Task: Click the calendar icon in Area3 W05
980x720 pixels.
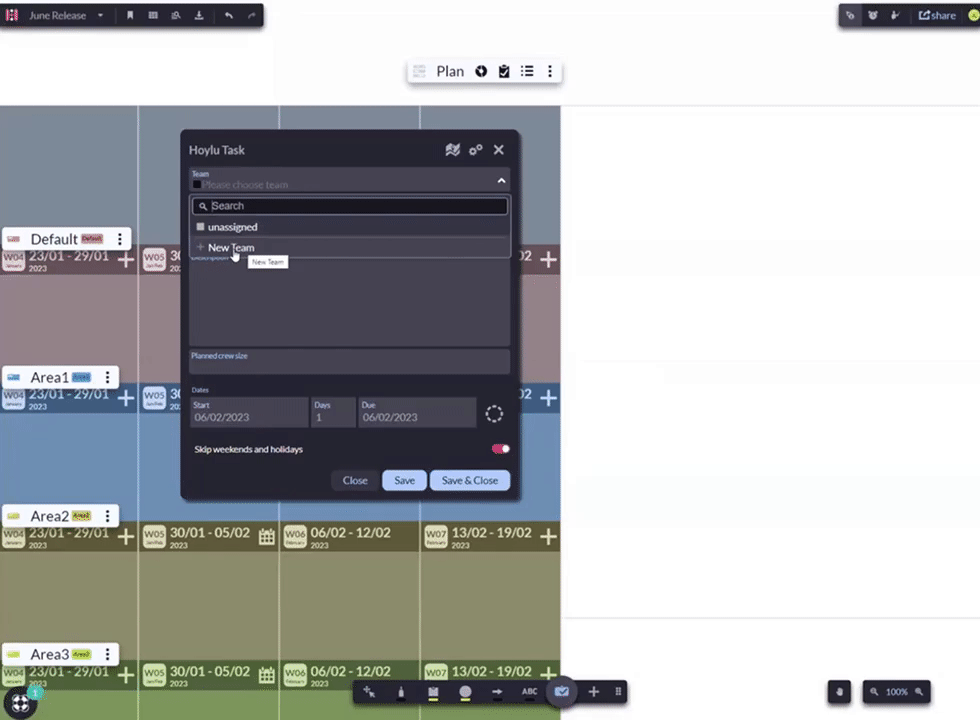Action: (x=267, y=674)
